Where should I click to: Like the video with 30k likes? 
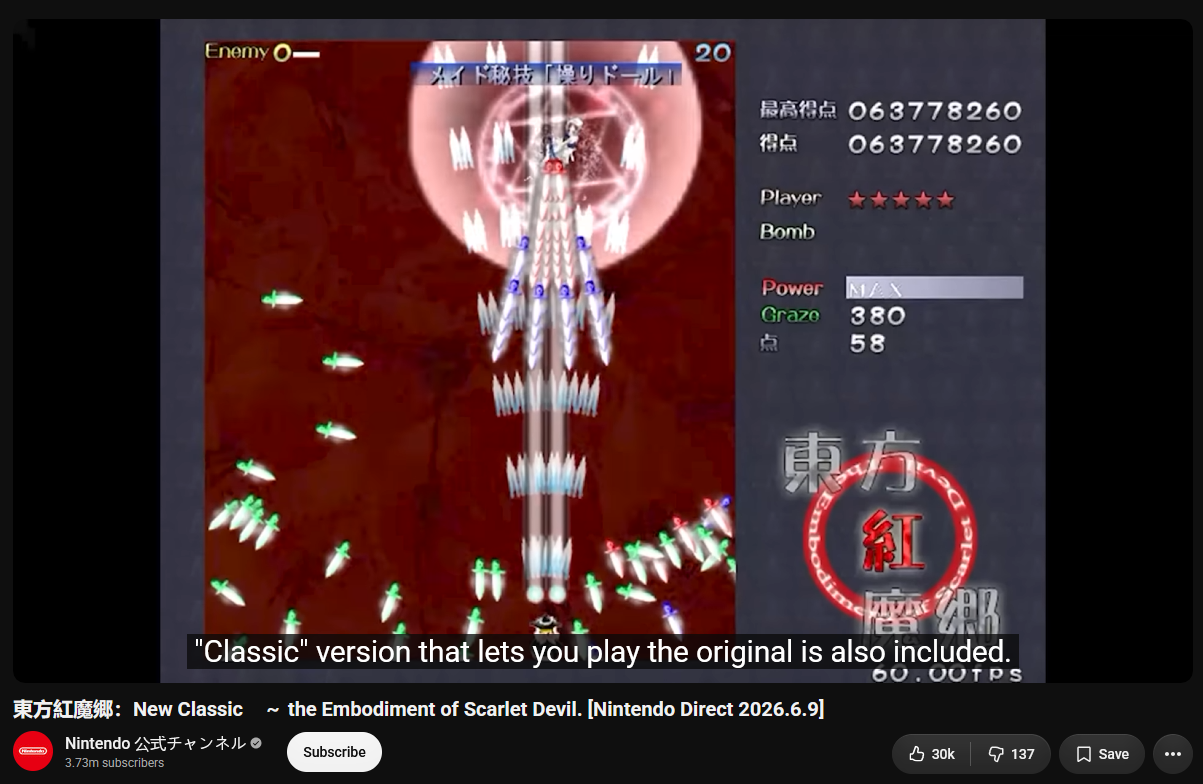click(x=931, y=754)
